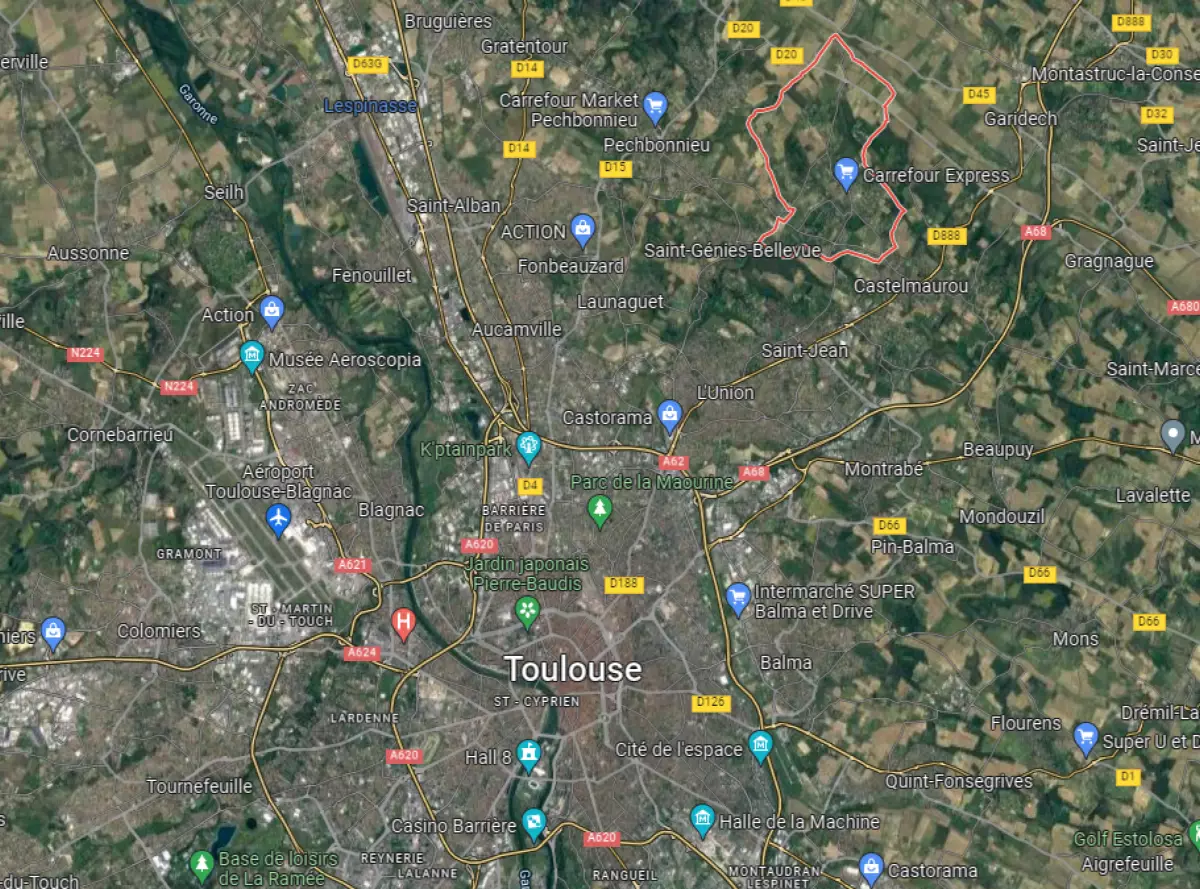
Task: Open the Carrefour Market Pechbonnieu shopping pin
Action: (655, 107)
